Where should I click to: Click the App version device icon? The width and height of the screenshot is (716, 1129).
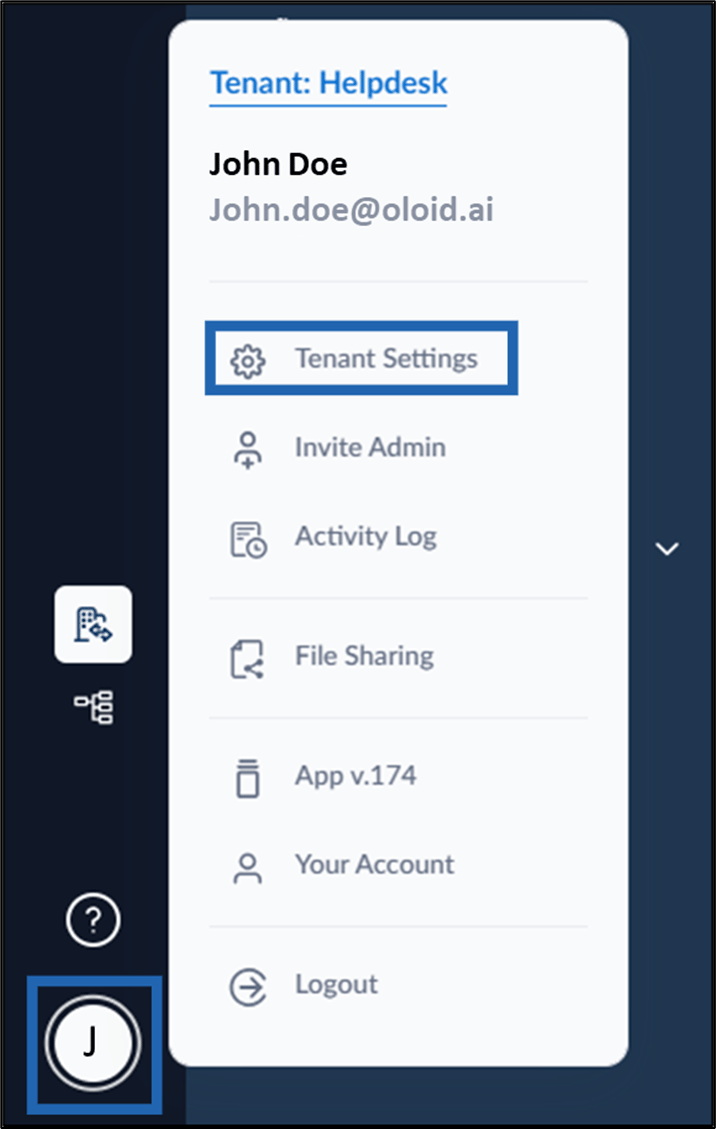(x=248, y=778)
